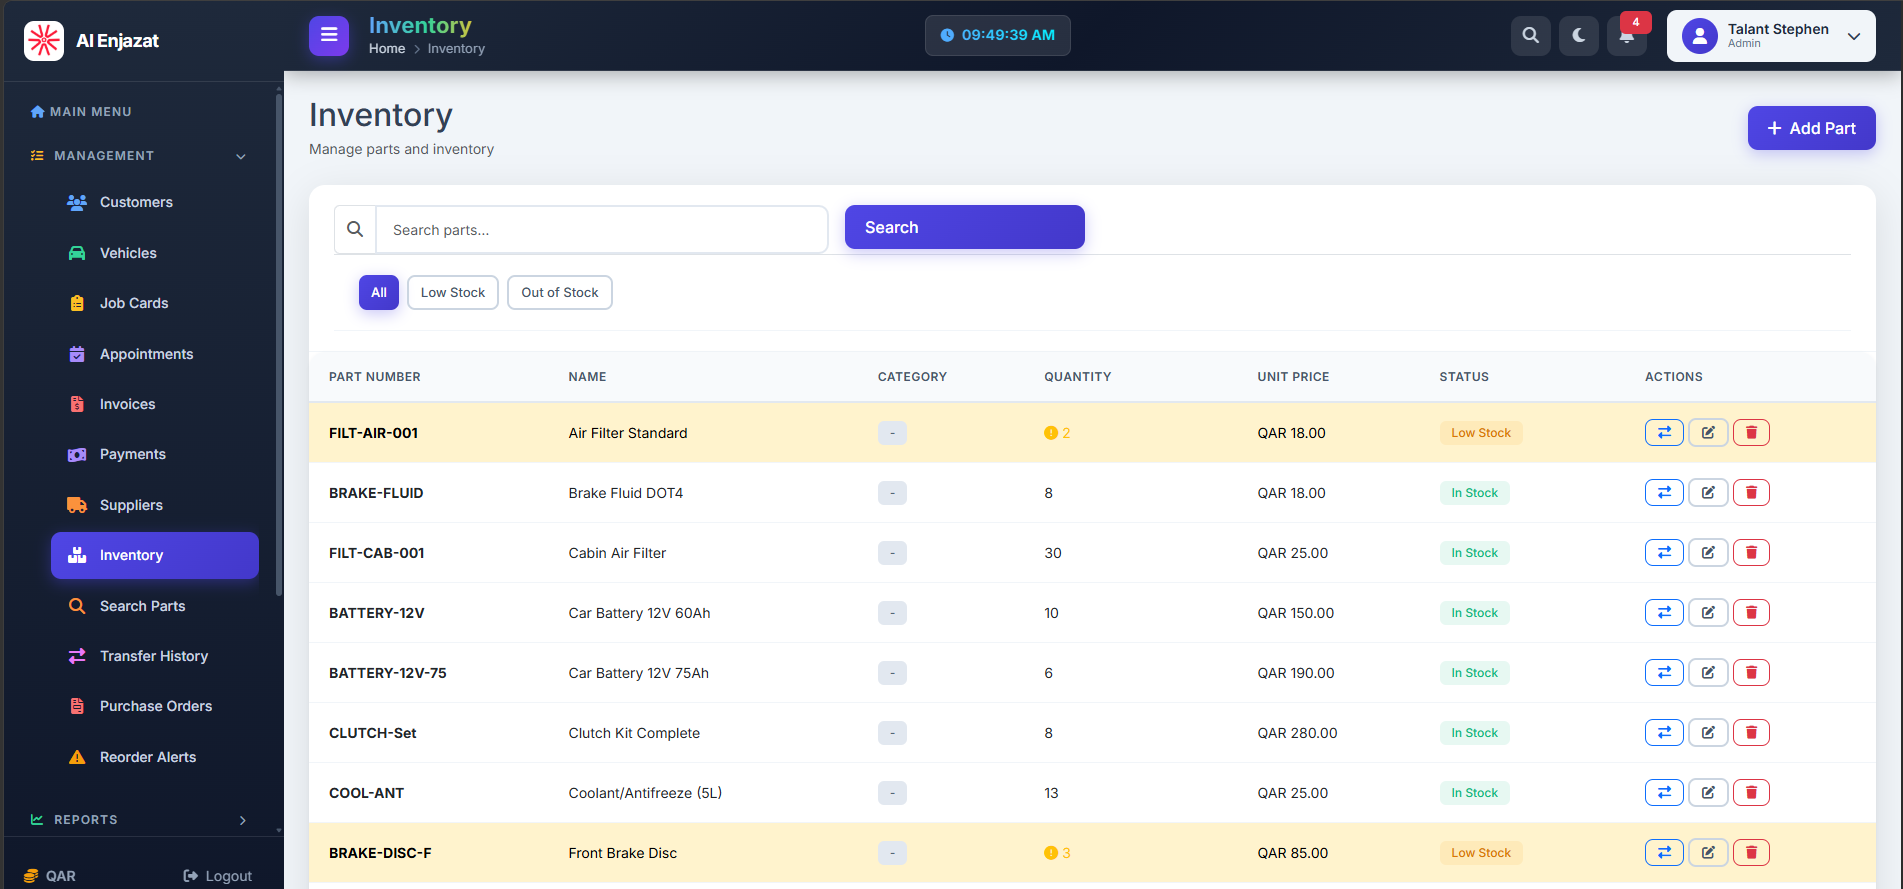Screen dimensions: 1903x889
Task: Select the Out of Stock filter tab
Action: click(560, 292)
